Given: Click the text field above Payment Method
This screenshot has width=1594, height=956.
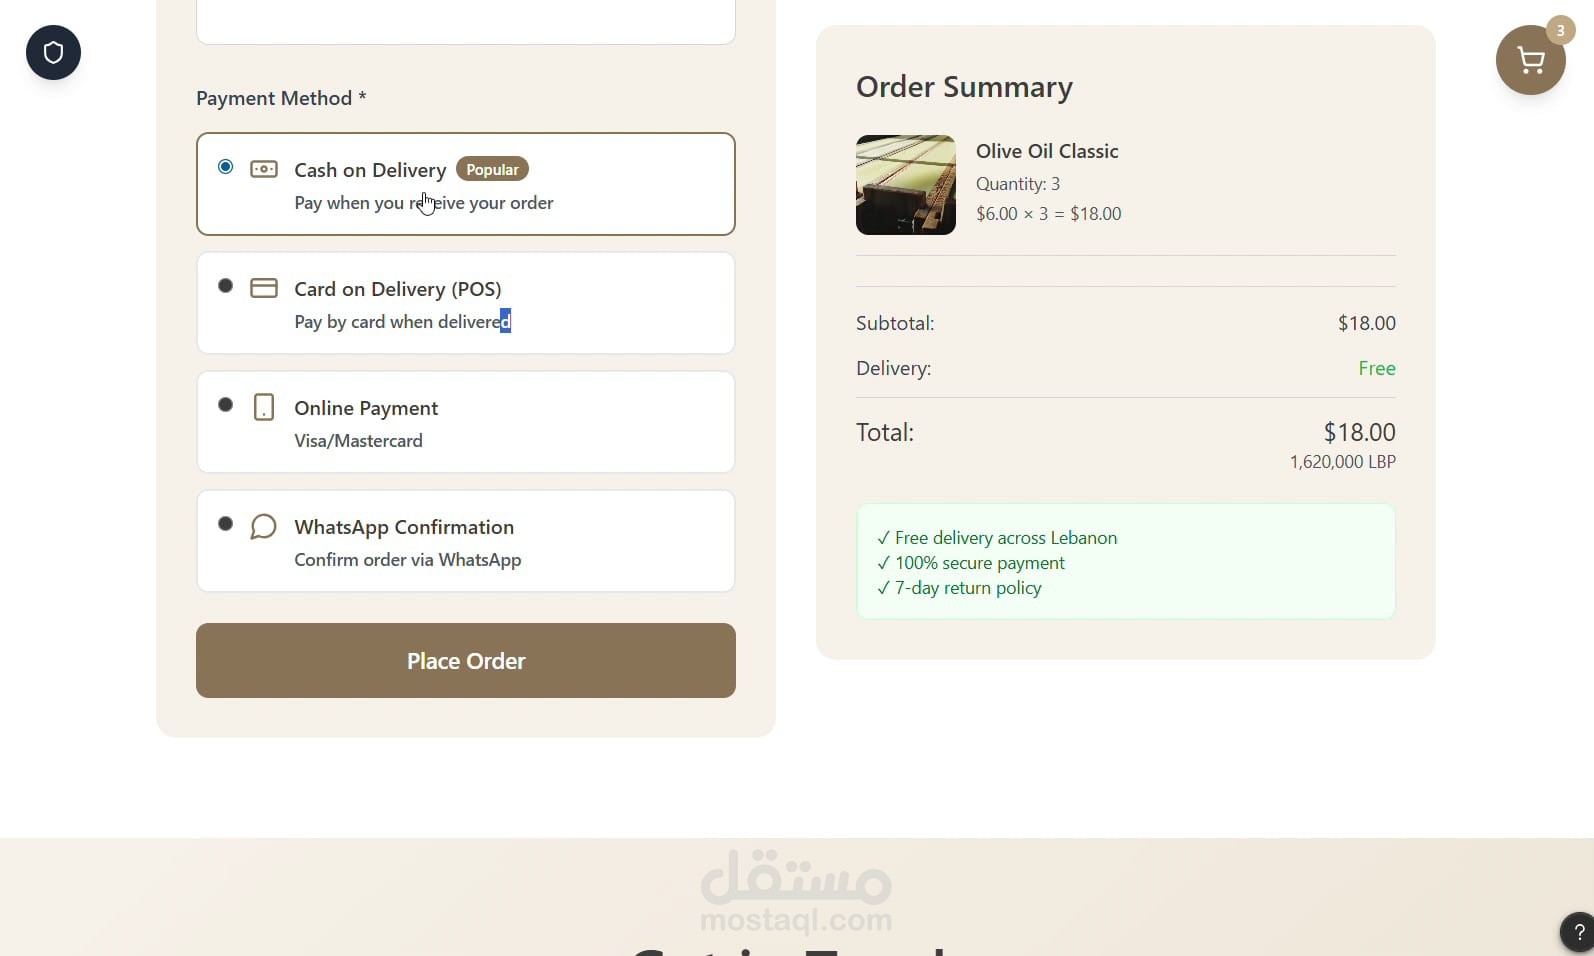Looking at the screenshot, I should pyautogui.click(x=466, y=22).
